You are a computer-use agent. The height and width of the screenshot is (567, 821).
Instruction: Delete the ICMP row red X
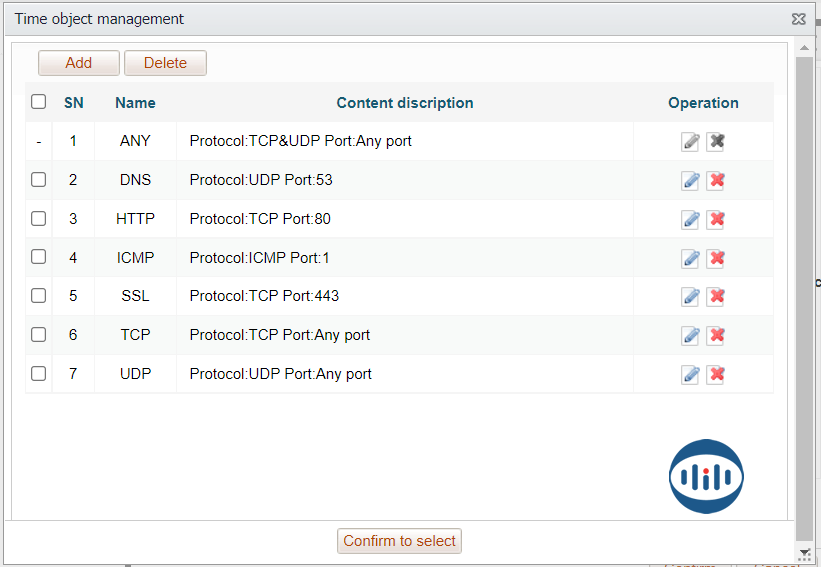click(716, 258)
